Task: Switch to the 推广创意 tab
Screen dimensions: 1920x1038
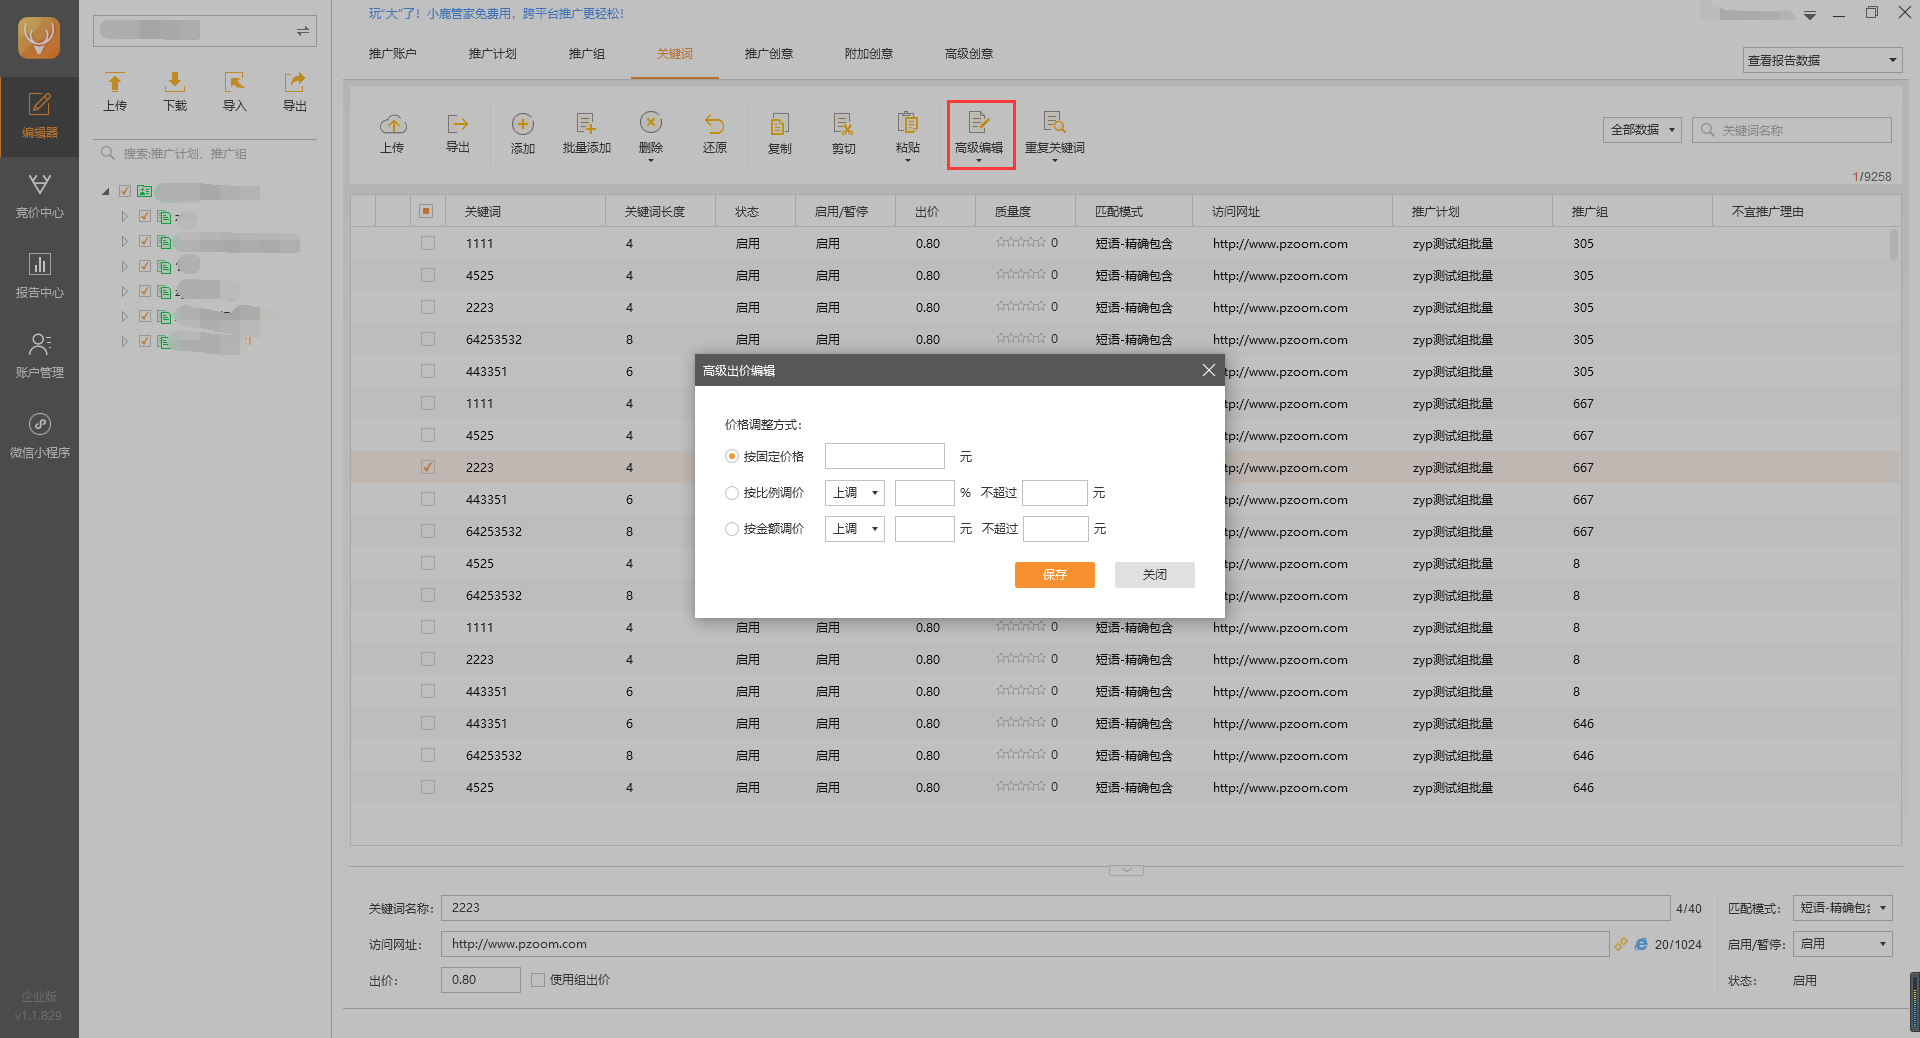Action: click(768, 54)
